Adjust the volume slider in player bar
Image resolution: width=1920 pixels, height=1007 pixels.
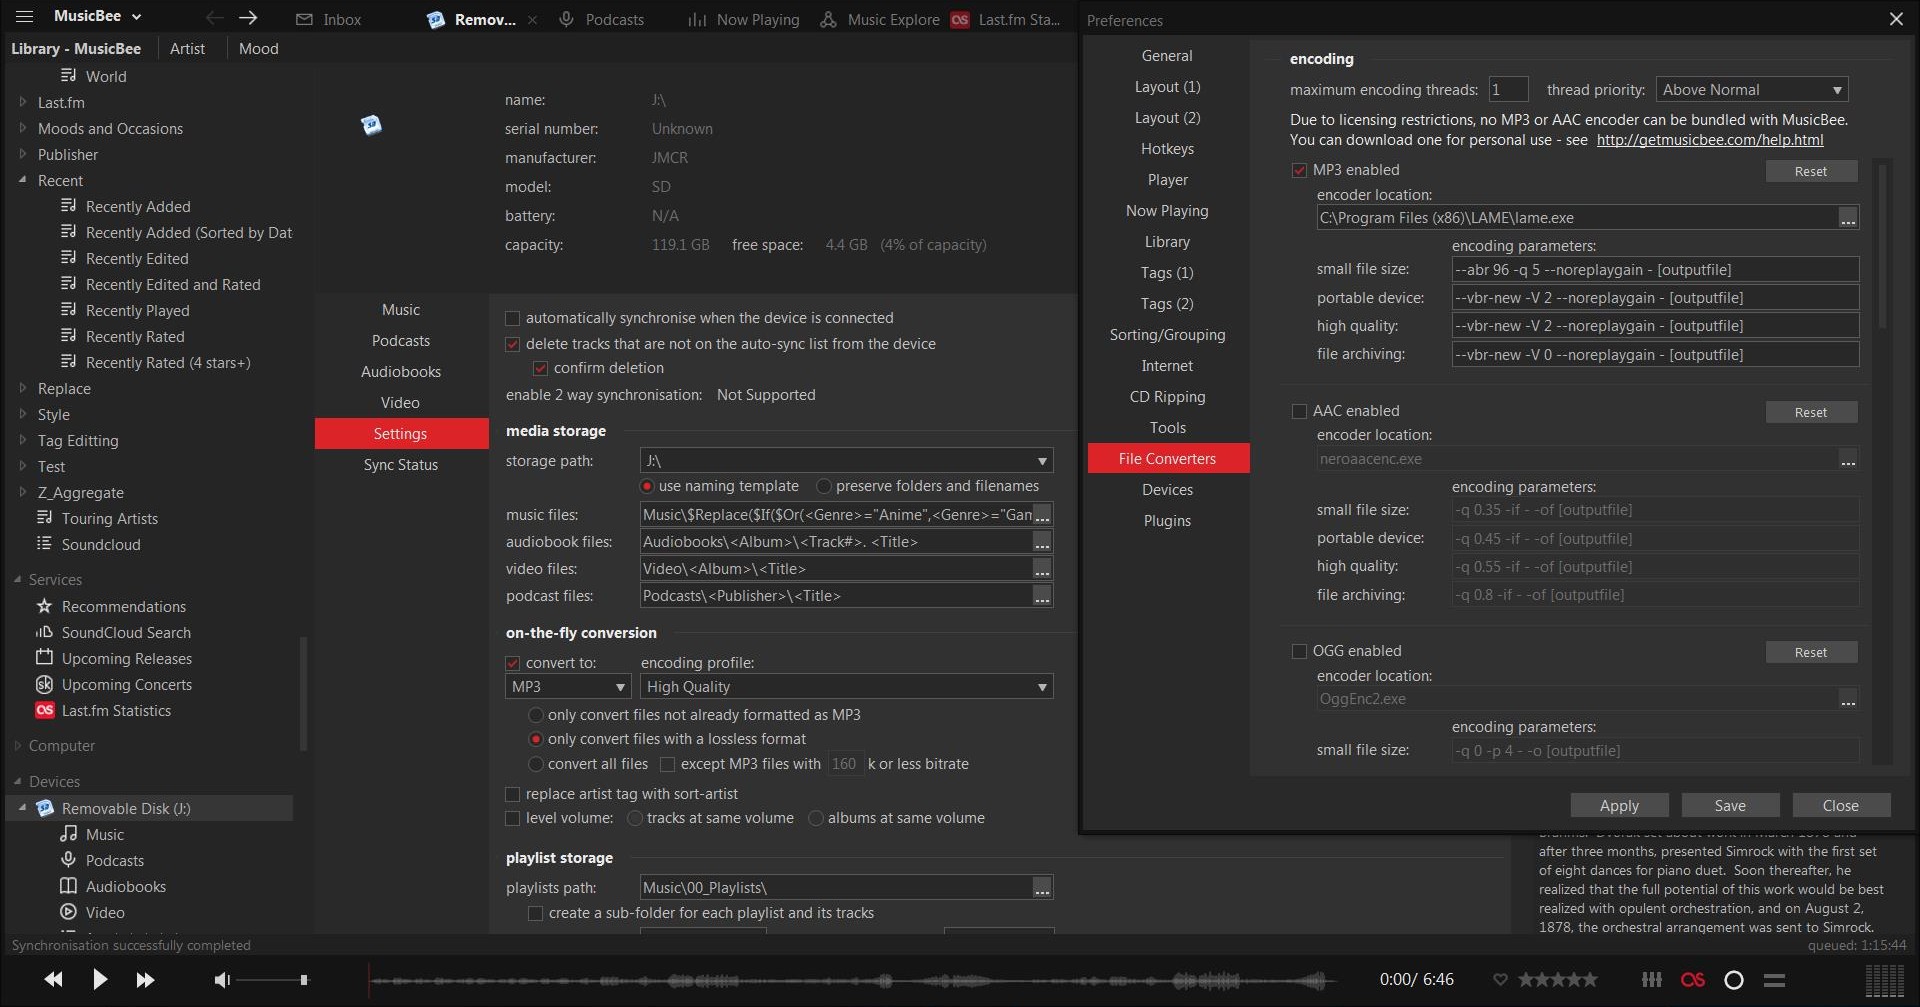pos(271,980)
